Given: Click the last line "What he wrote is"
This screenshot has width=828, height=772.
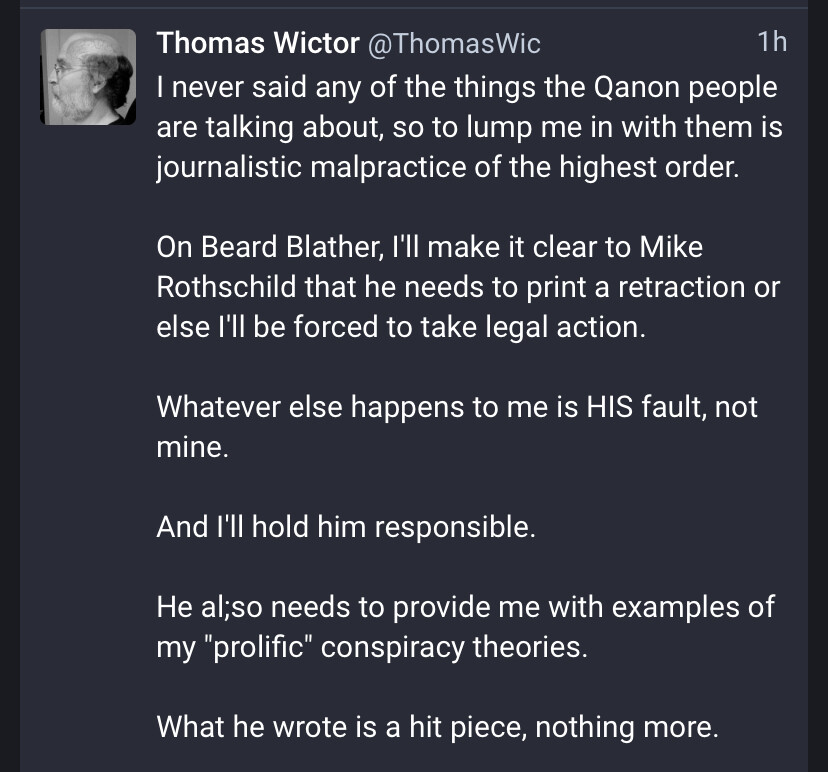Looking at the screenshot, I should (x=437, y=727).
